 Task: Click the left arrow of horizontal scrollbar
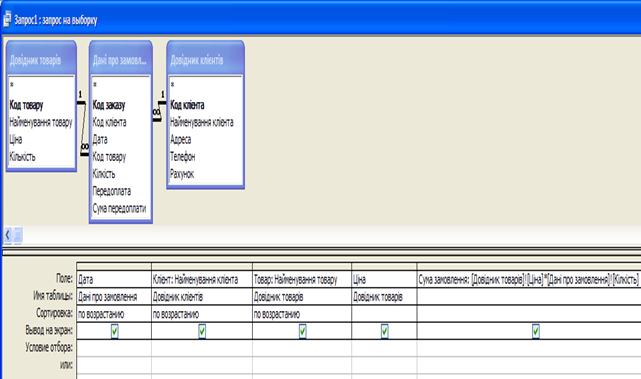coord(7,235)
